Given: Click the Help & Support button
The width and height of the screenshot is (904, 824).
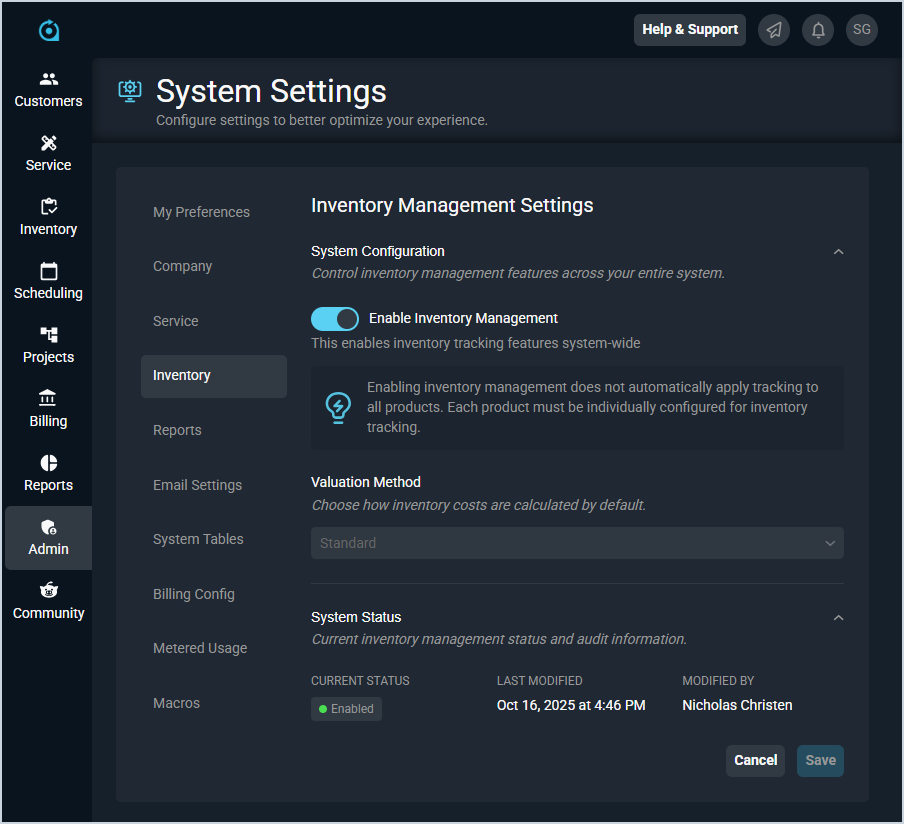Looking at the screenshot, I should (x=690, y=30).
